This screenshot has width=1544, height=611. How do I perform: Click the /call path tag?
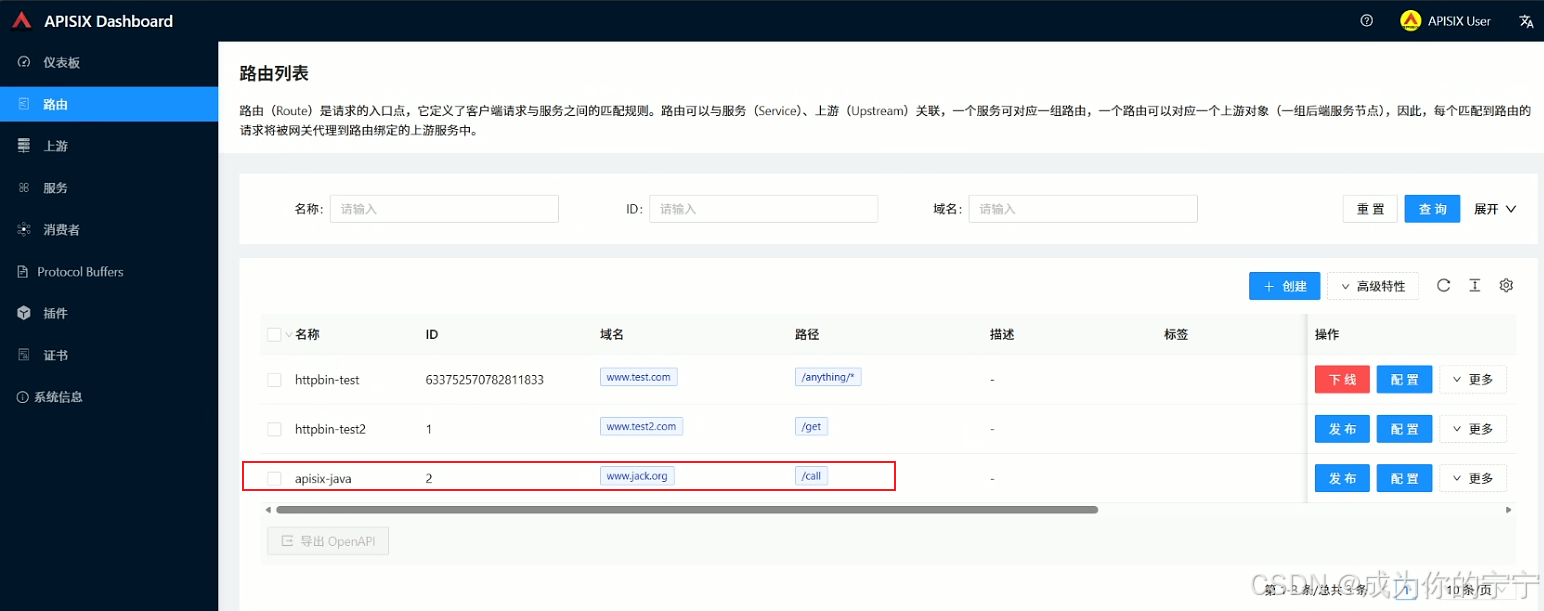pos(811,476)
